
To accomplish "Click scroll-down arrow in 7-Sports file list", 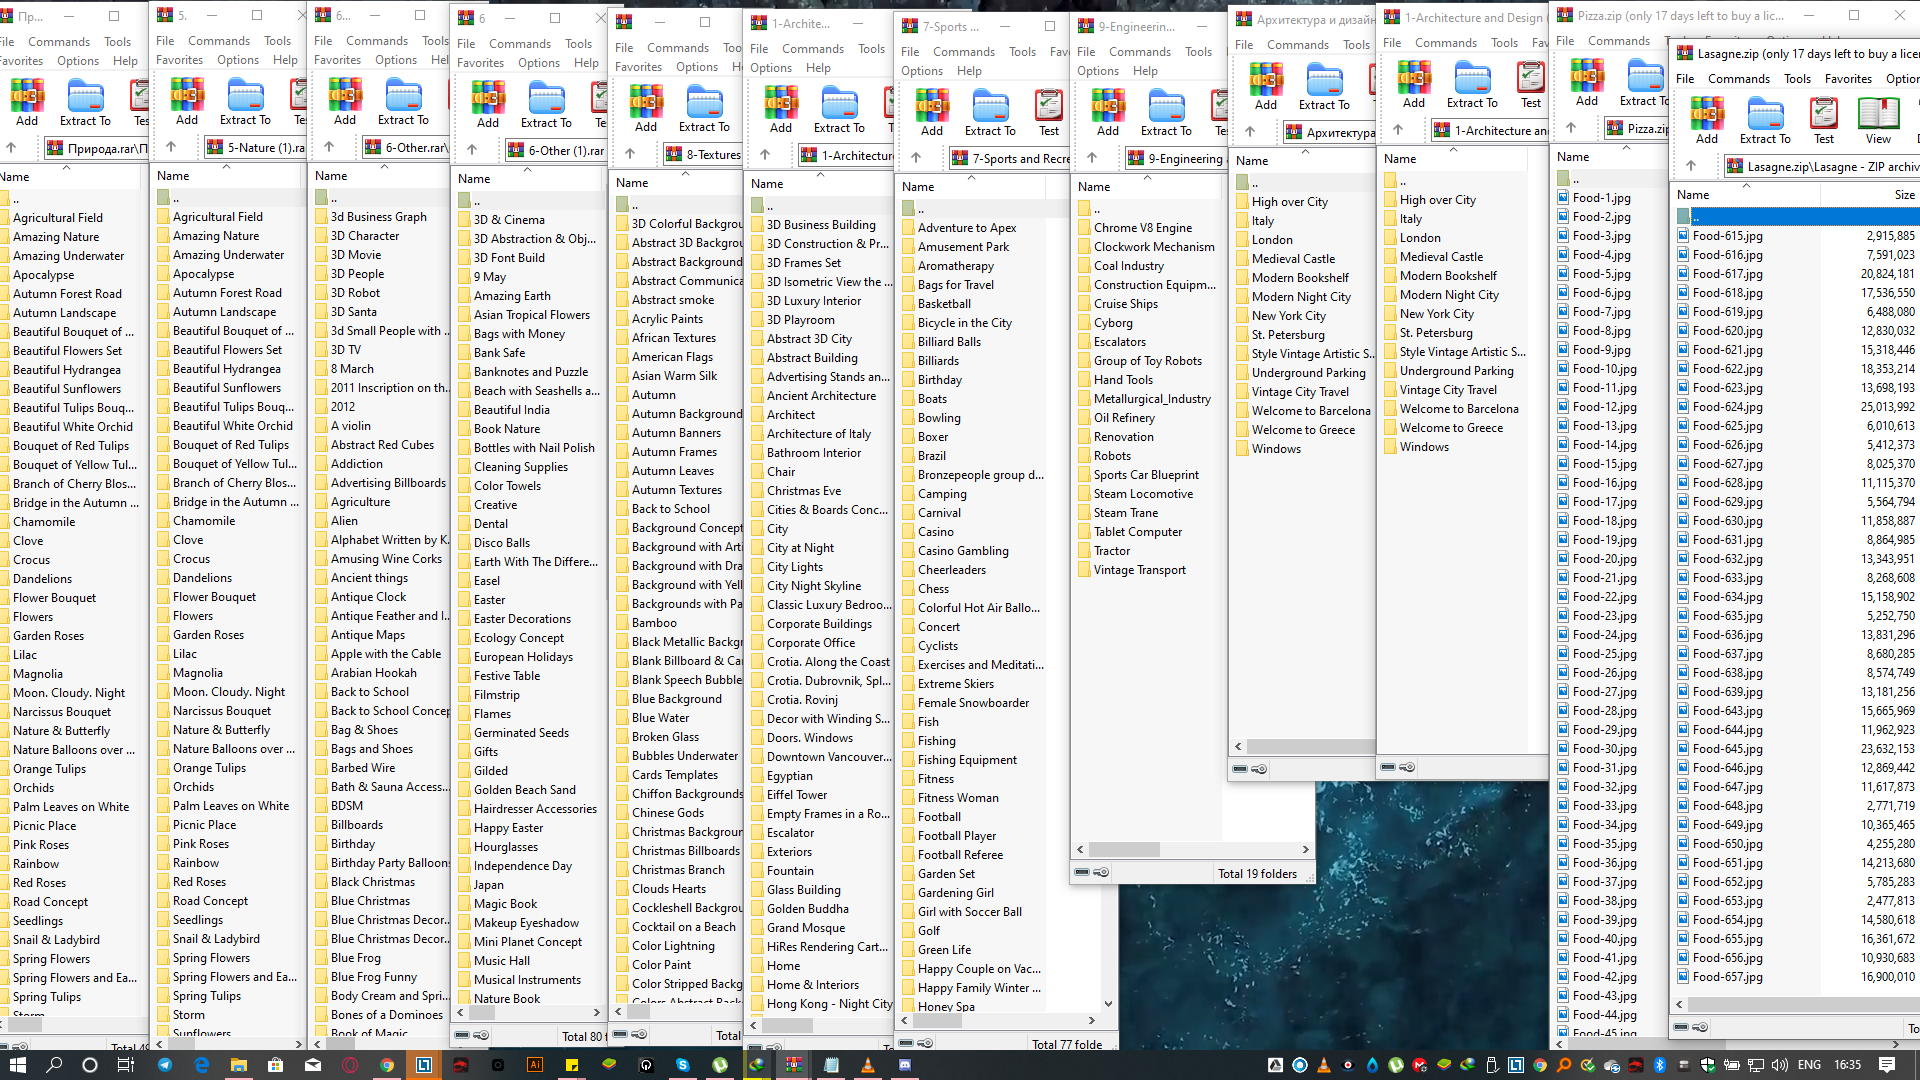I will 1108,1003.
